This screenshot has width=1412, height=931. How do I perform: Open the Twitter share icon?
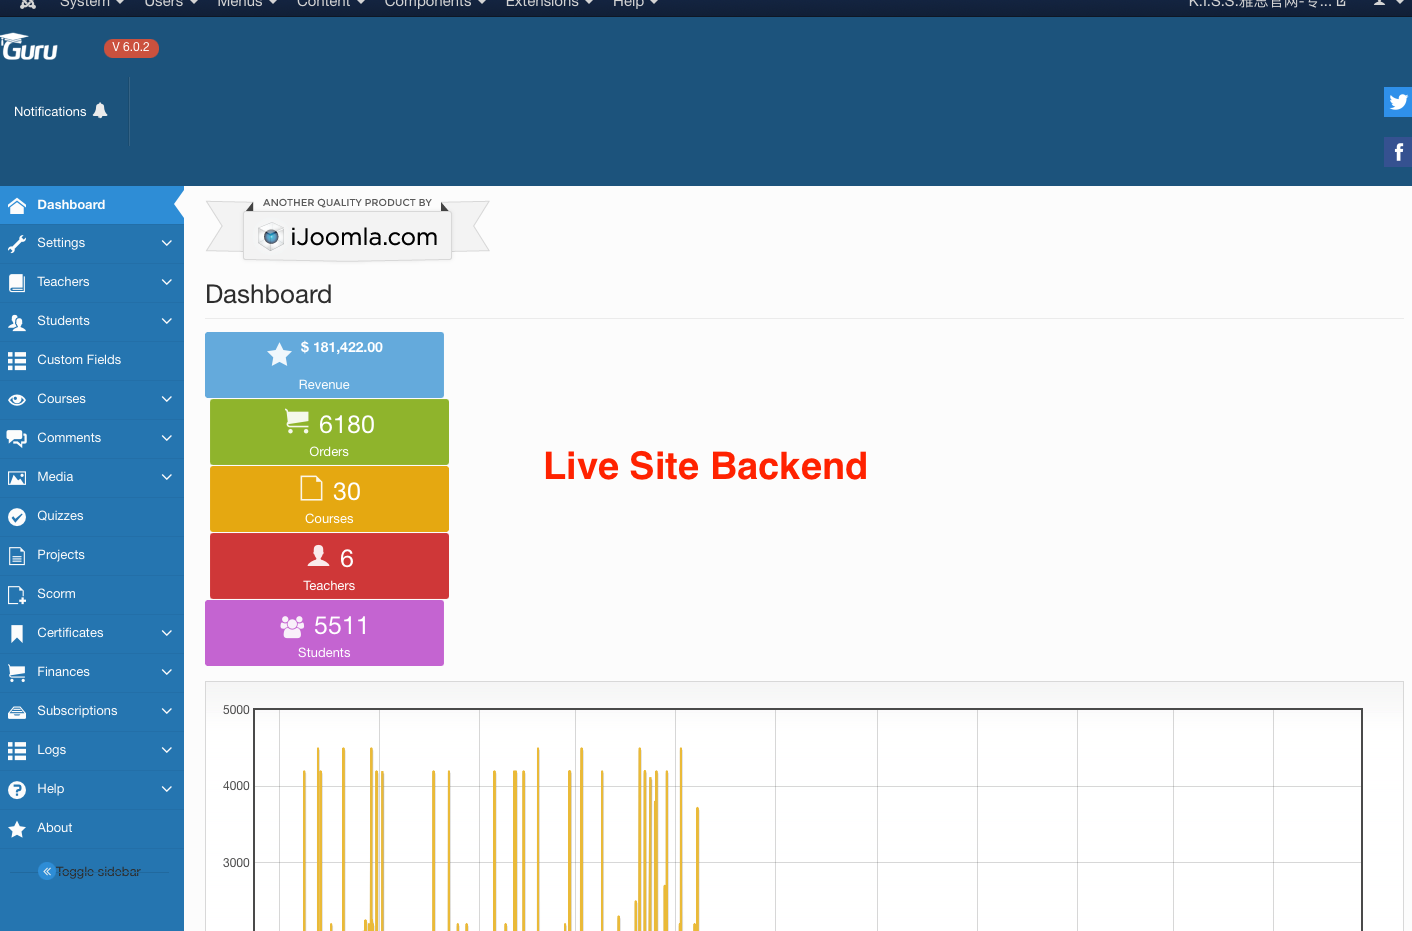pyautogui.click(x=1398, y=101)
